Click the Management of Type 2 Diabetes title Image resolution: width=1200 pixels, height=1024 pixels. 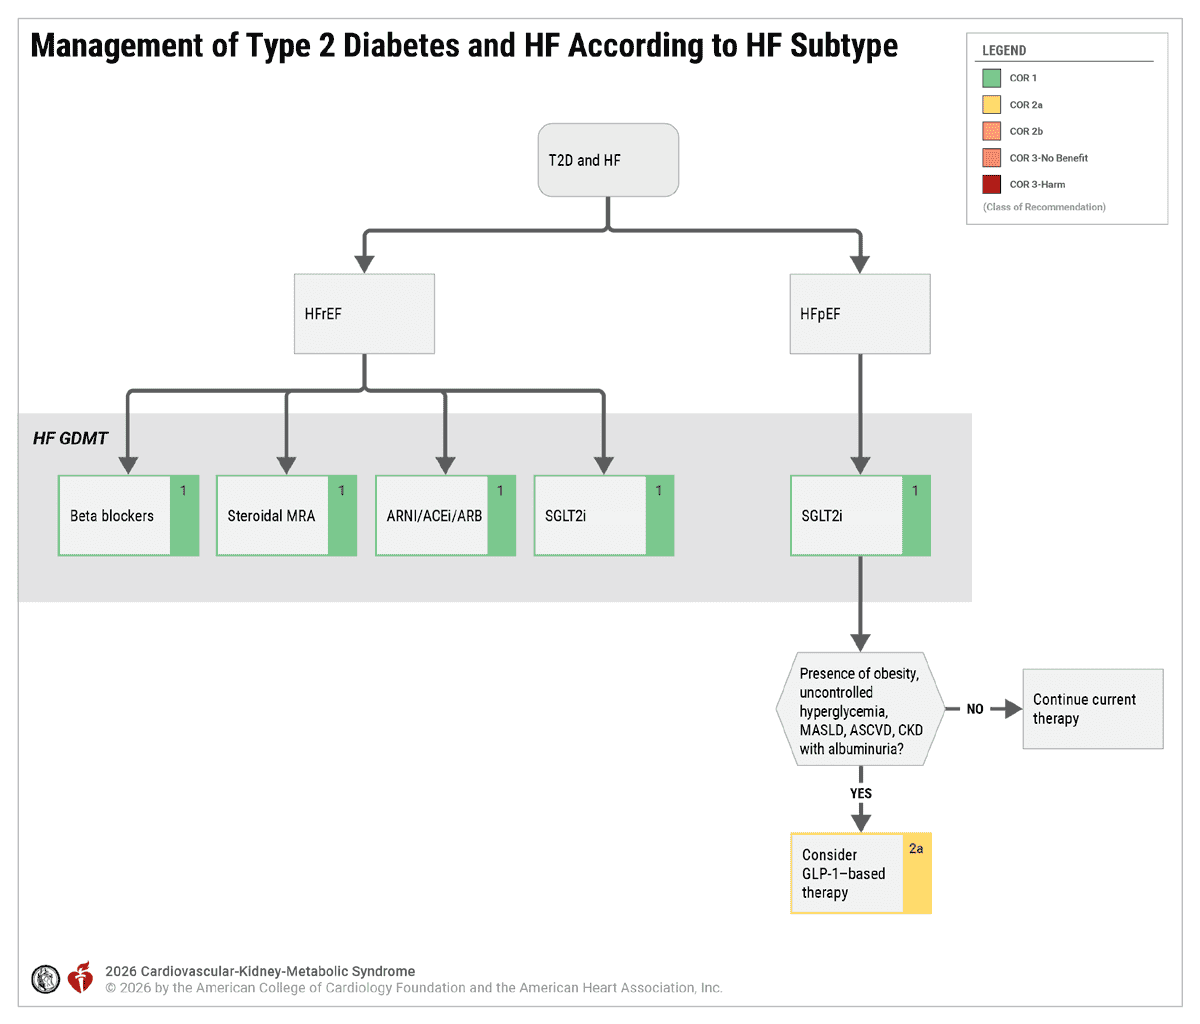point(464,45)
